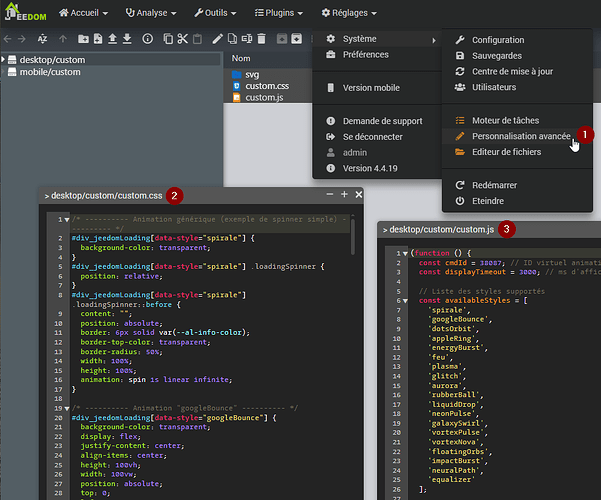
Task: Show file info with the circled i icon
Action: pyautogui.click(x=148, y=39)
